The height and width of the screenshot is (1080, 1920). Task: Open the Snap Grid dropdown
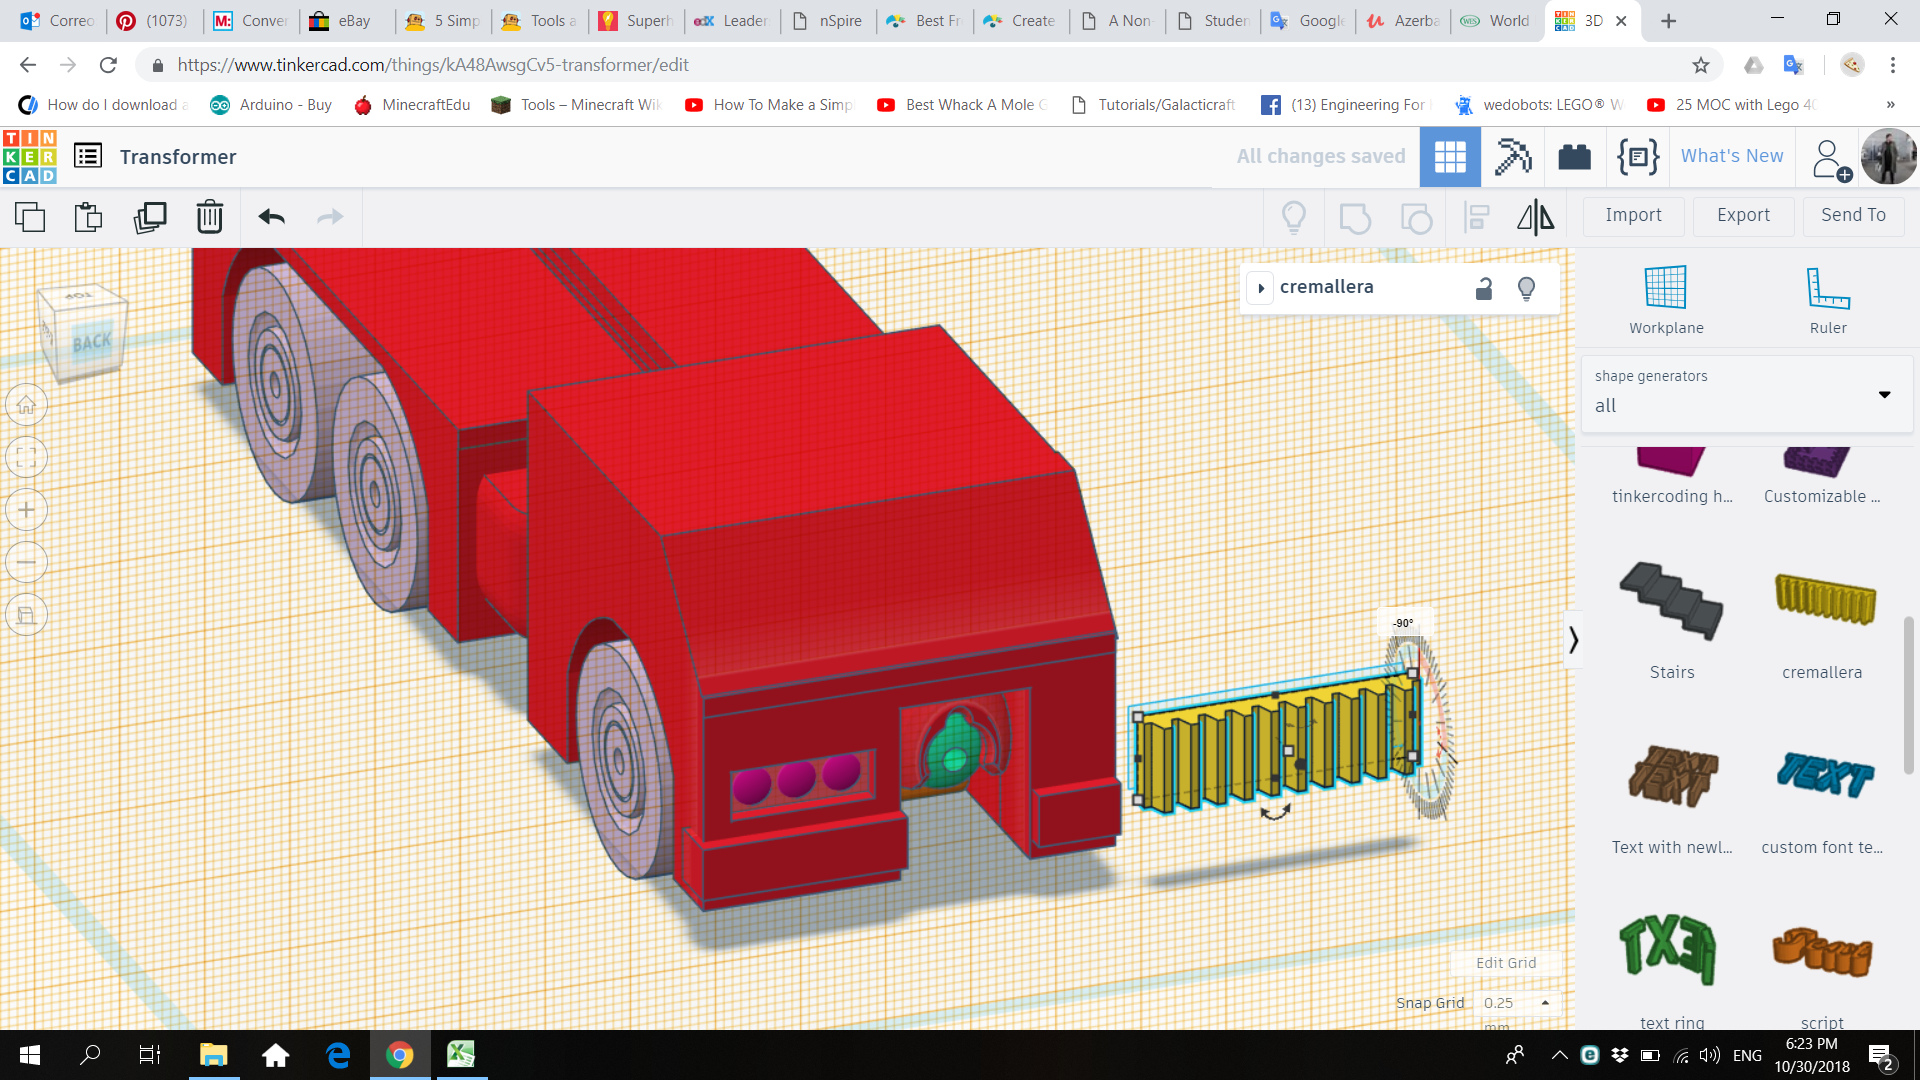click(x=1517, y=1002)
